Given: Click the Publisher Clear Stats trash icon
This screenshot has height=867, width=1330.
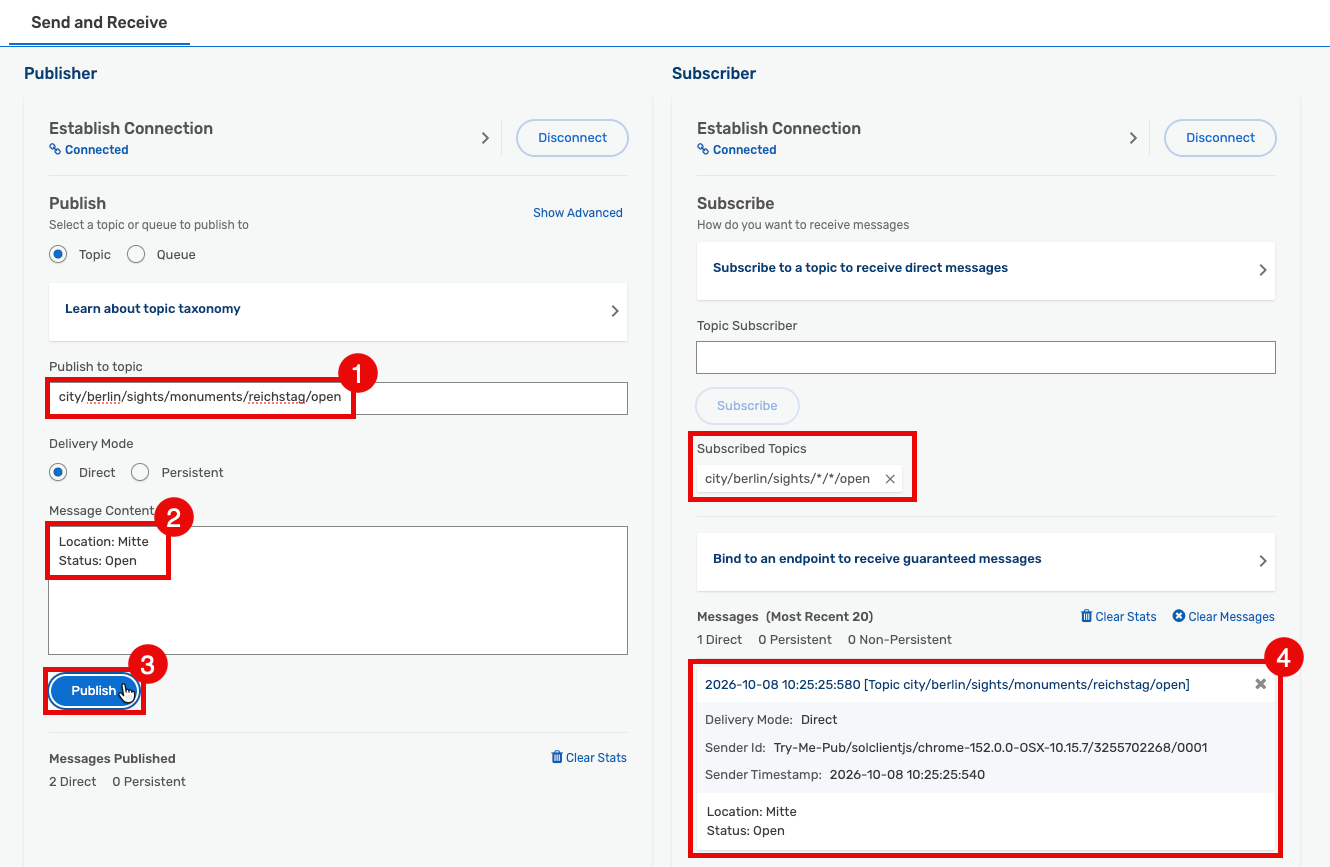Looking at the screenshot, I should 557,757.
